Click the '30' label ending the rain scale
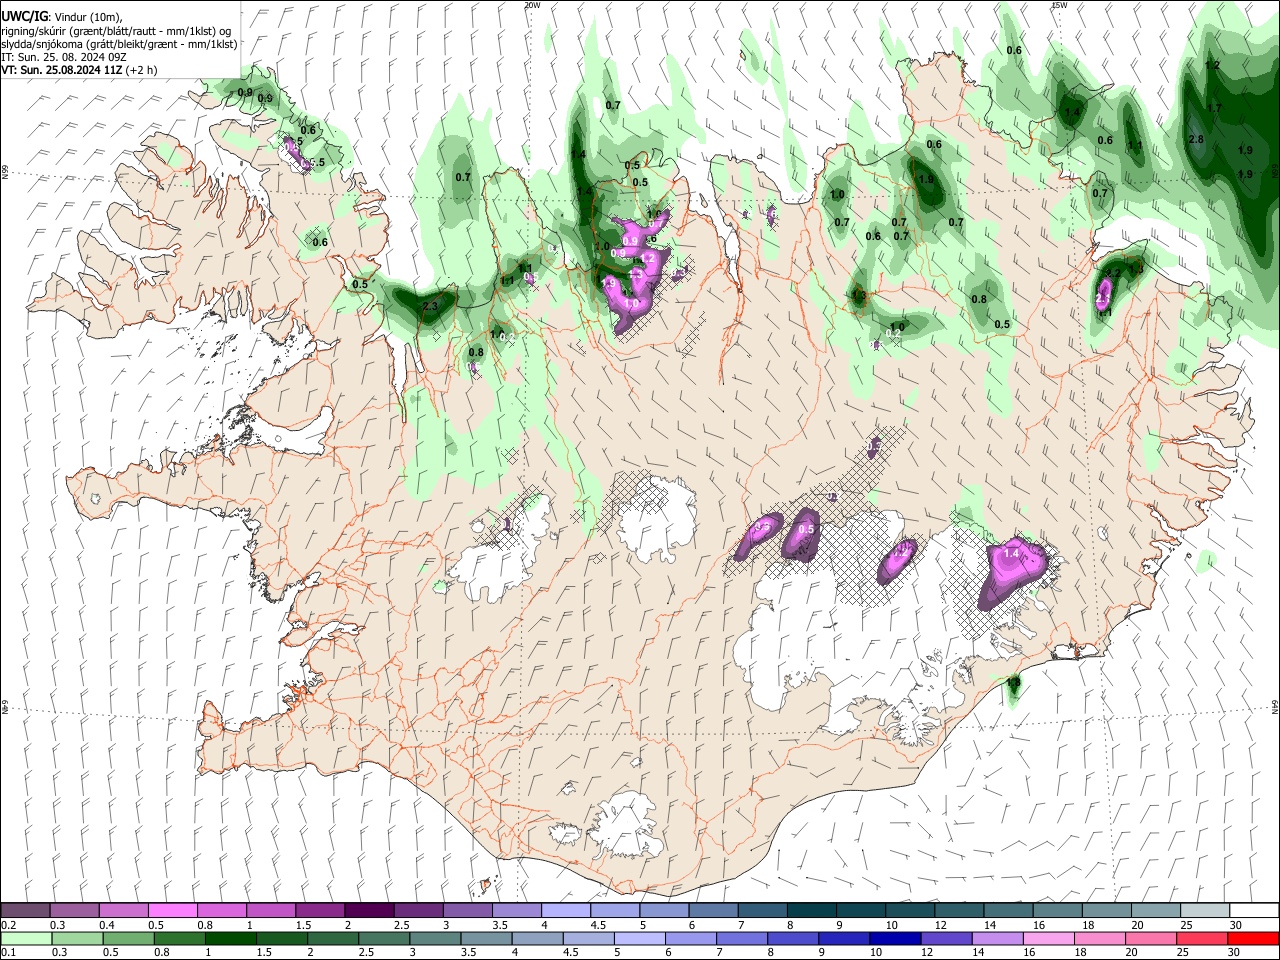Image resolution: width=1280 pixels, height=960 pixels. (x=1236, y=953)
